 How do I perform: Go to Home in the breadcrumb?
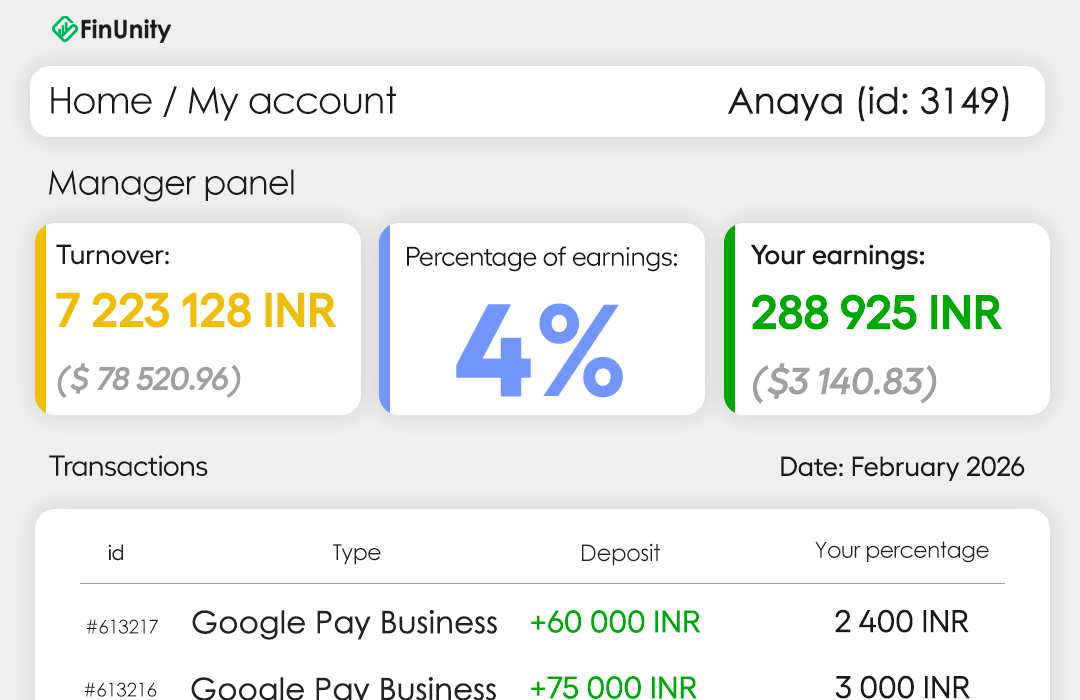click(x=100, y=101)
